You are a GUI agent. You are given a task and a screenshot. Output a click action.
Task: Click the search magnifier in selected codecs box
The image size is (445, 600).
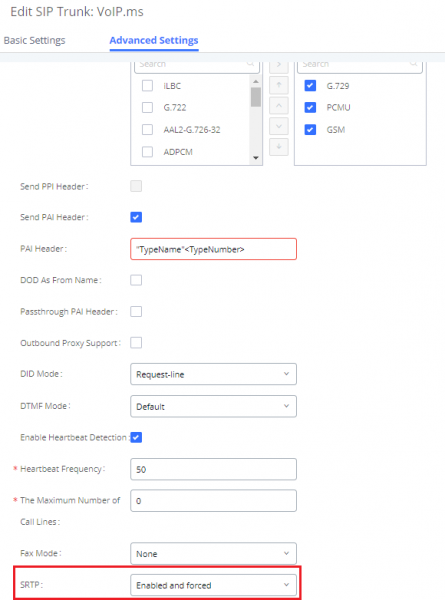[x=413, y=64]
